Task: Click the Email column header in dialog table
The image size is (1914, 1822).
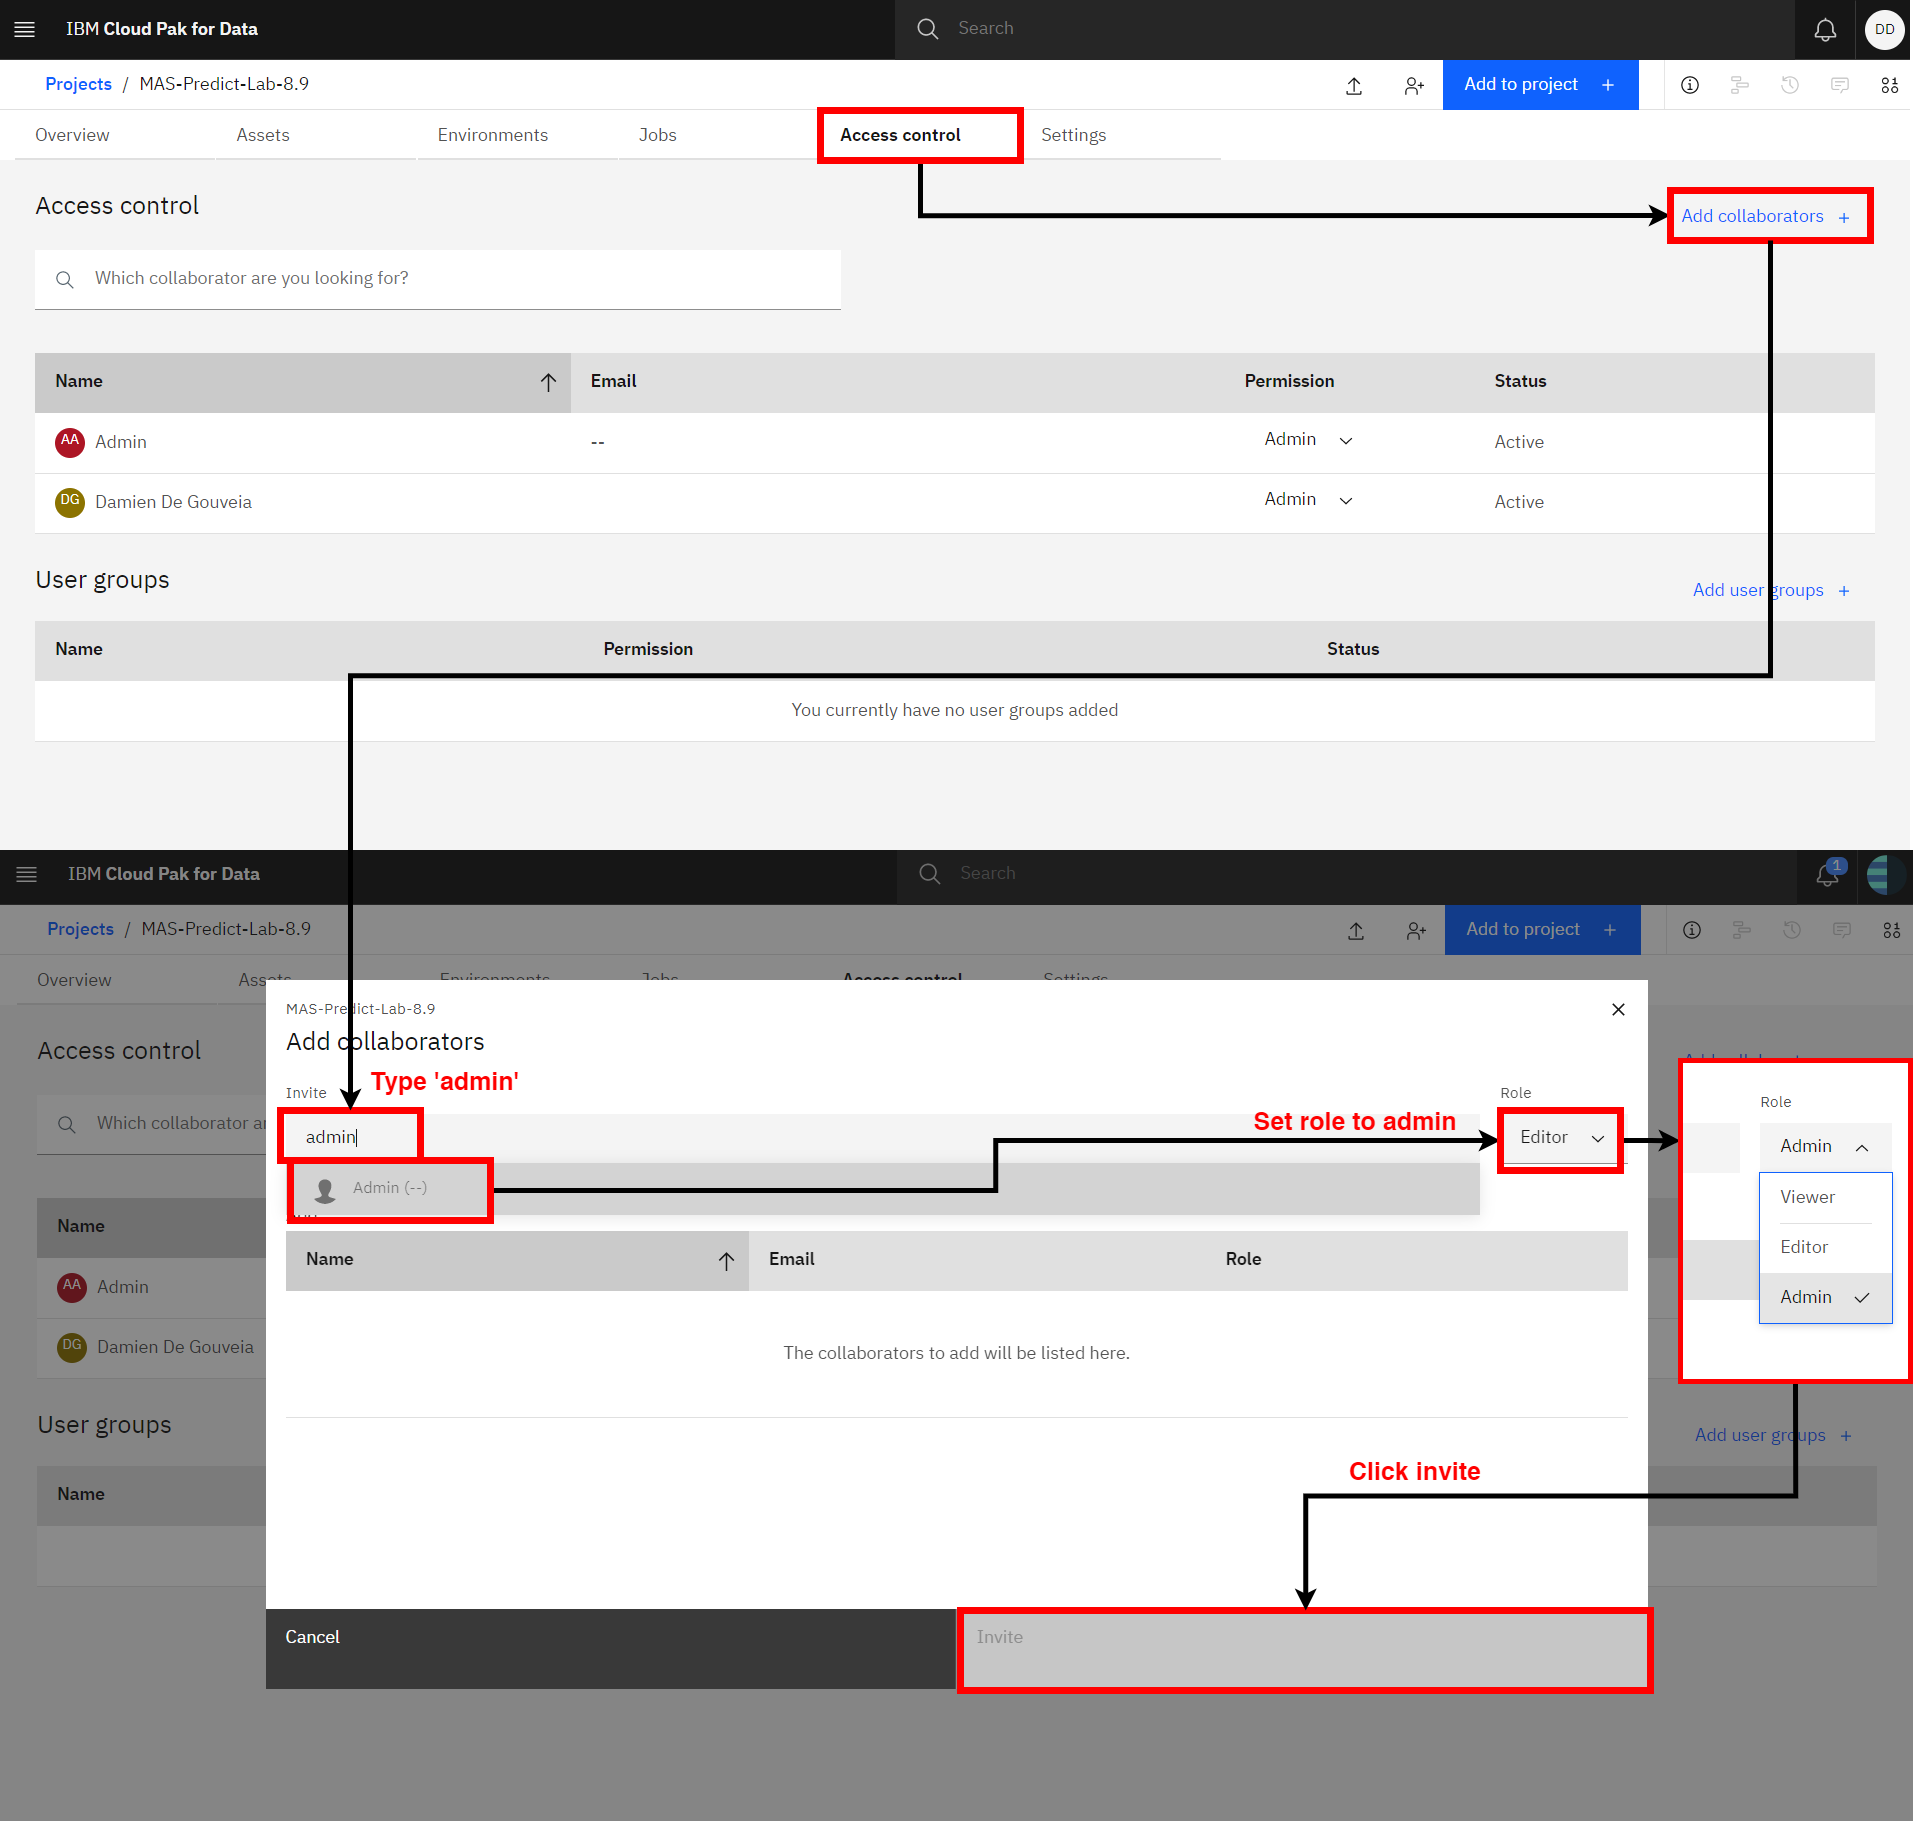Action: click(791, 1259)
